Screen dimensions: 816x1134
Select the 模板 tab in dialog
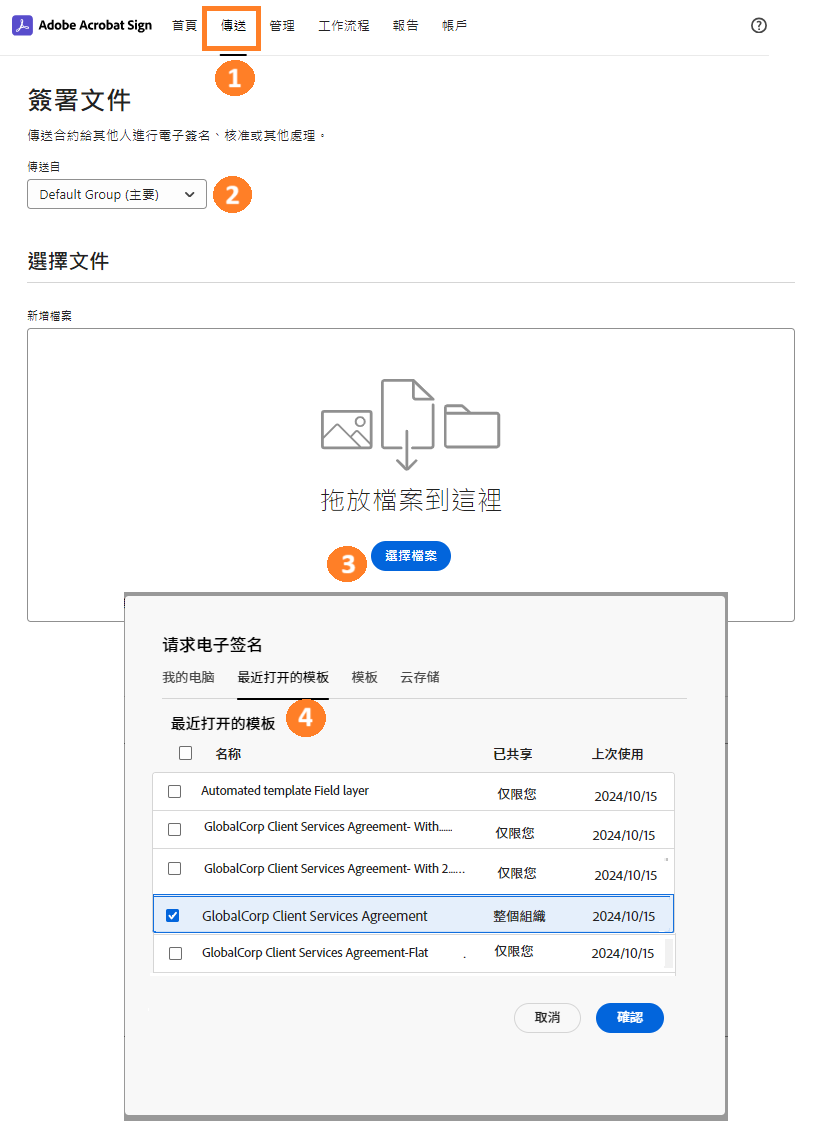point(364,677)
